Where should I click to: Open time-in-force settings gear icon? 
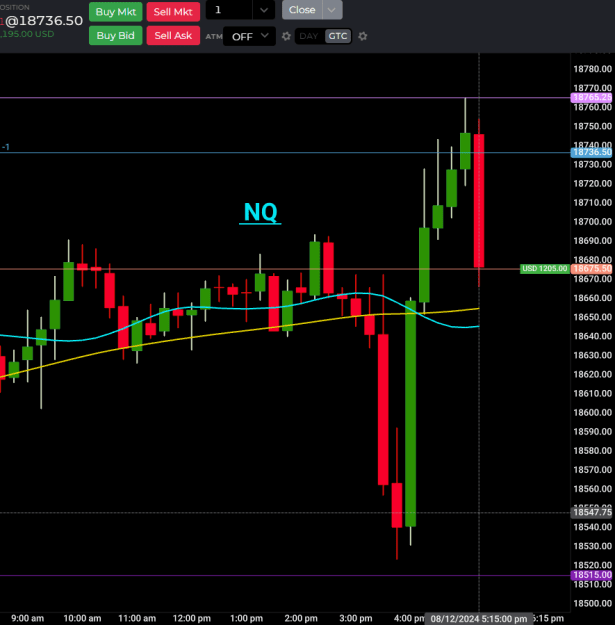(x=362, y=36)
